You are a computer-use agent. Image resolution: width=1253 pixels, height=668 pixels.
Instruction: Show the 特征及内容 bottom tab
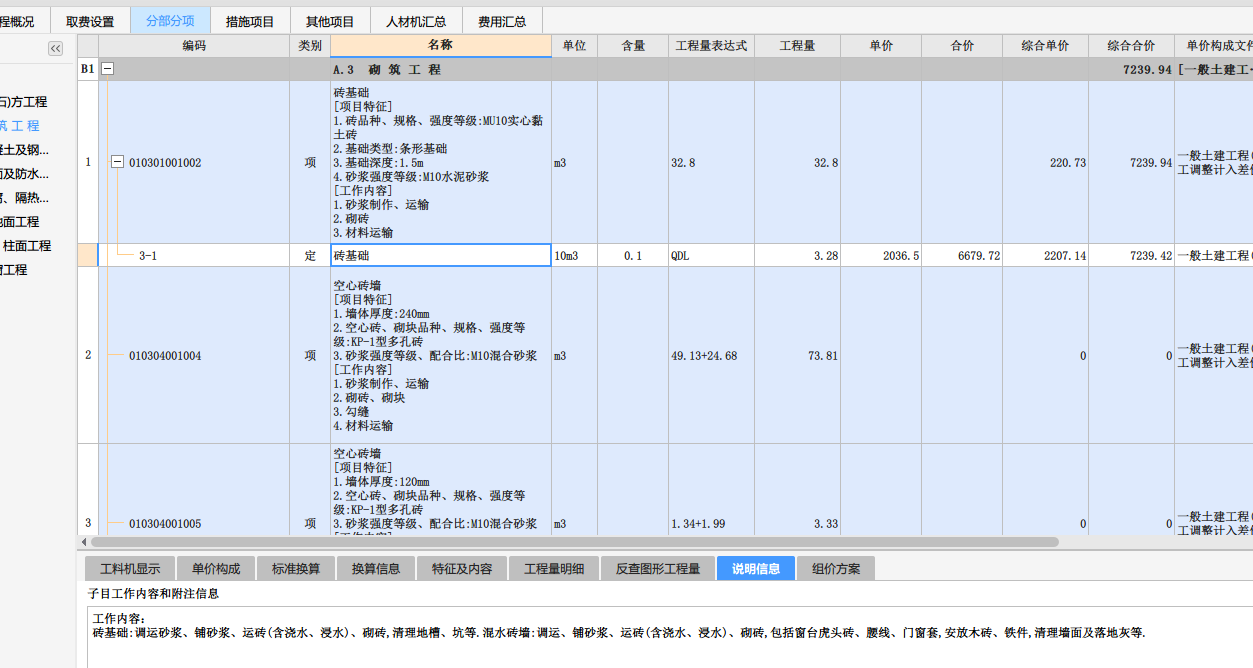(x=462, y=569)
